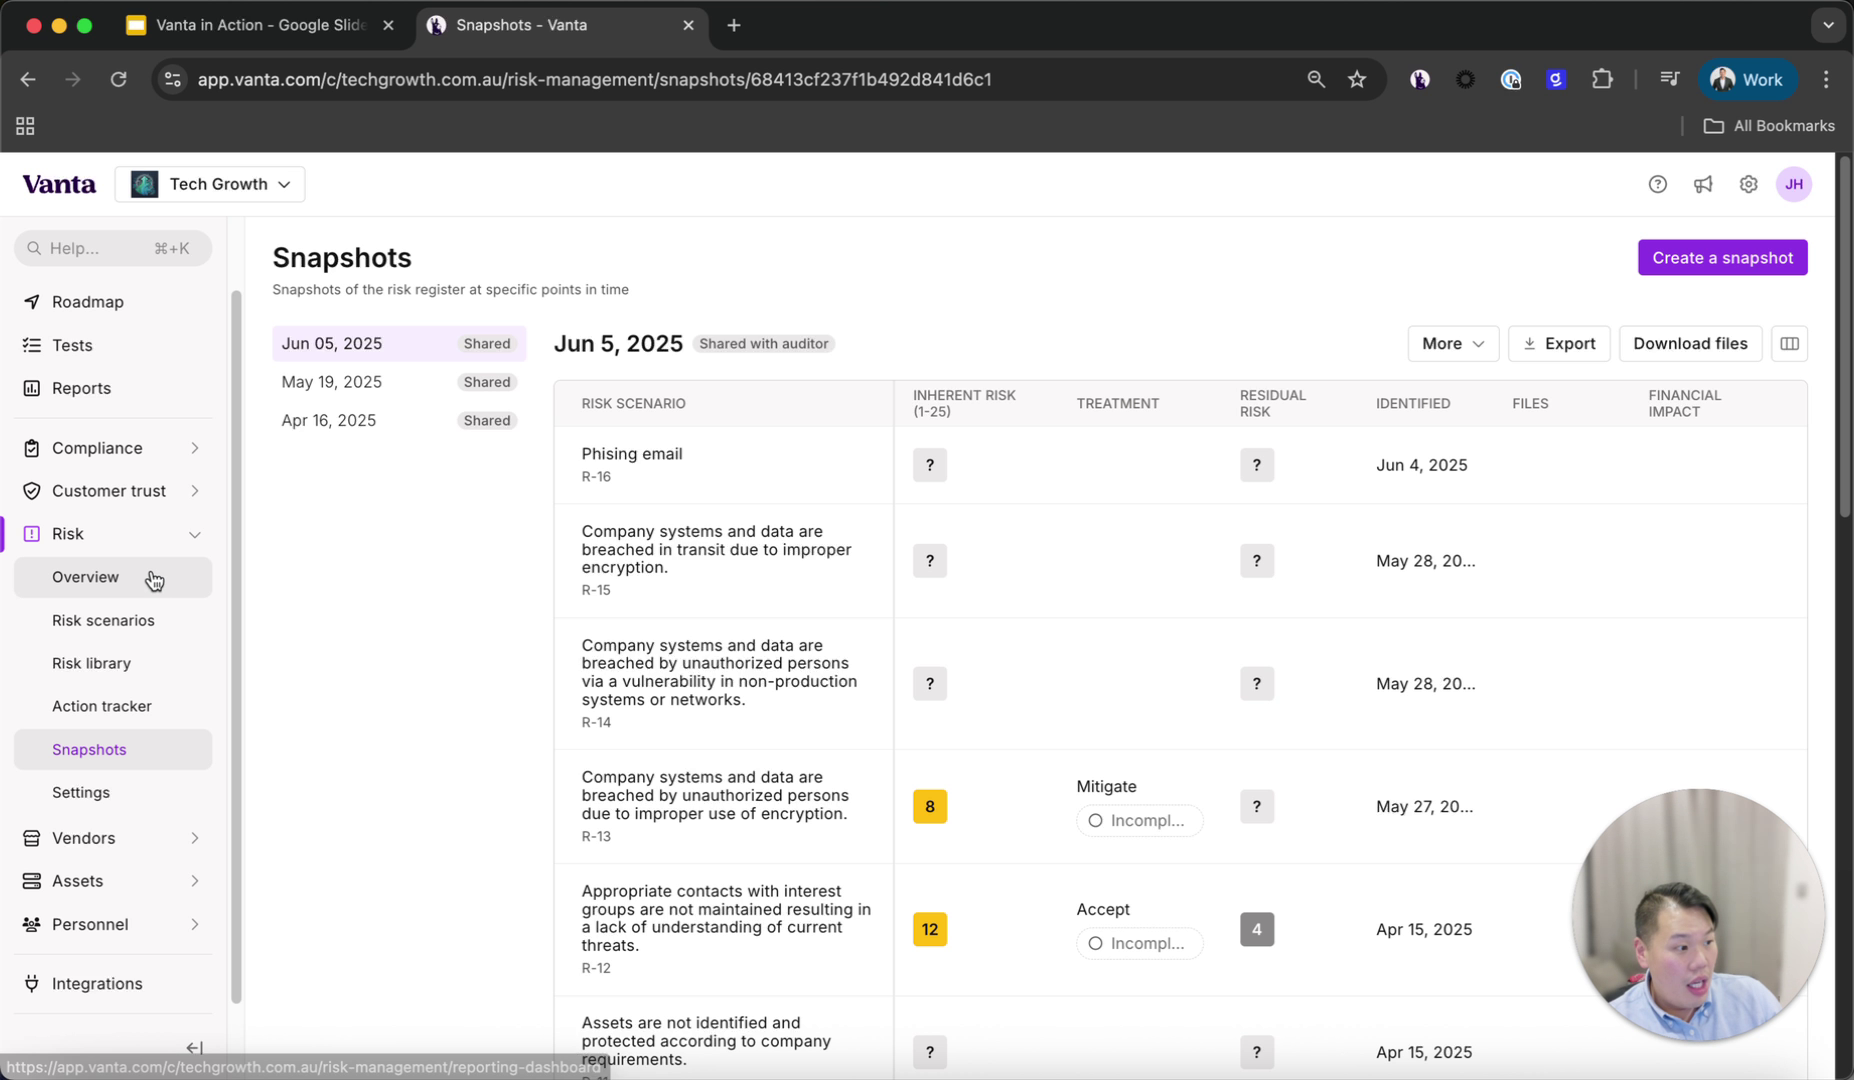Click the Help search field

tap(112, 248)
